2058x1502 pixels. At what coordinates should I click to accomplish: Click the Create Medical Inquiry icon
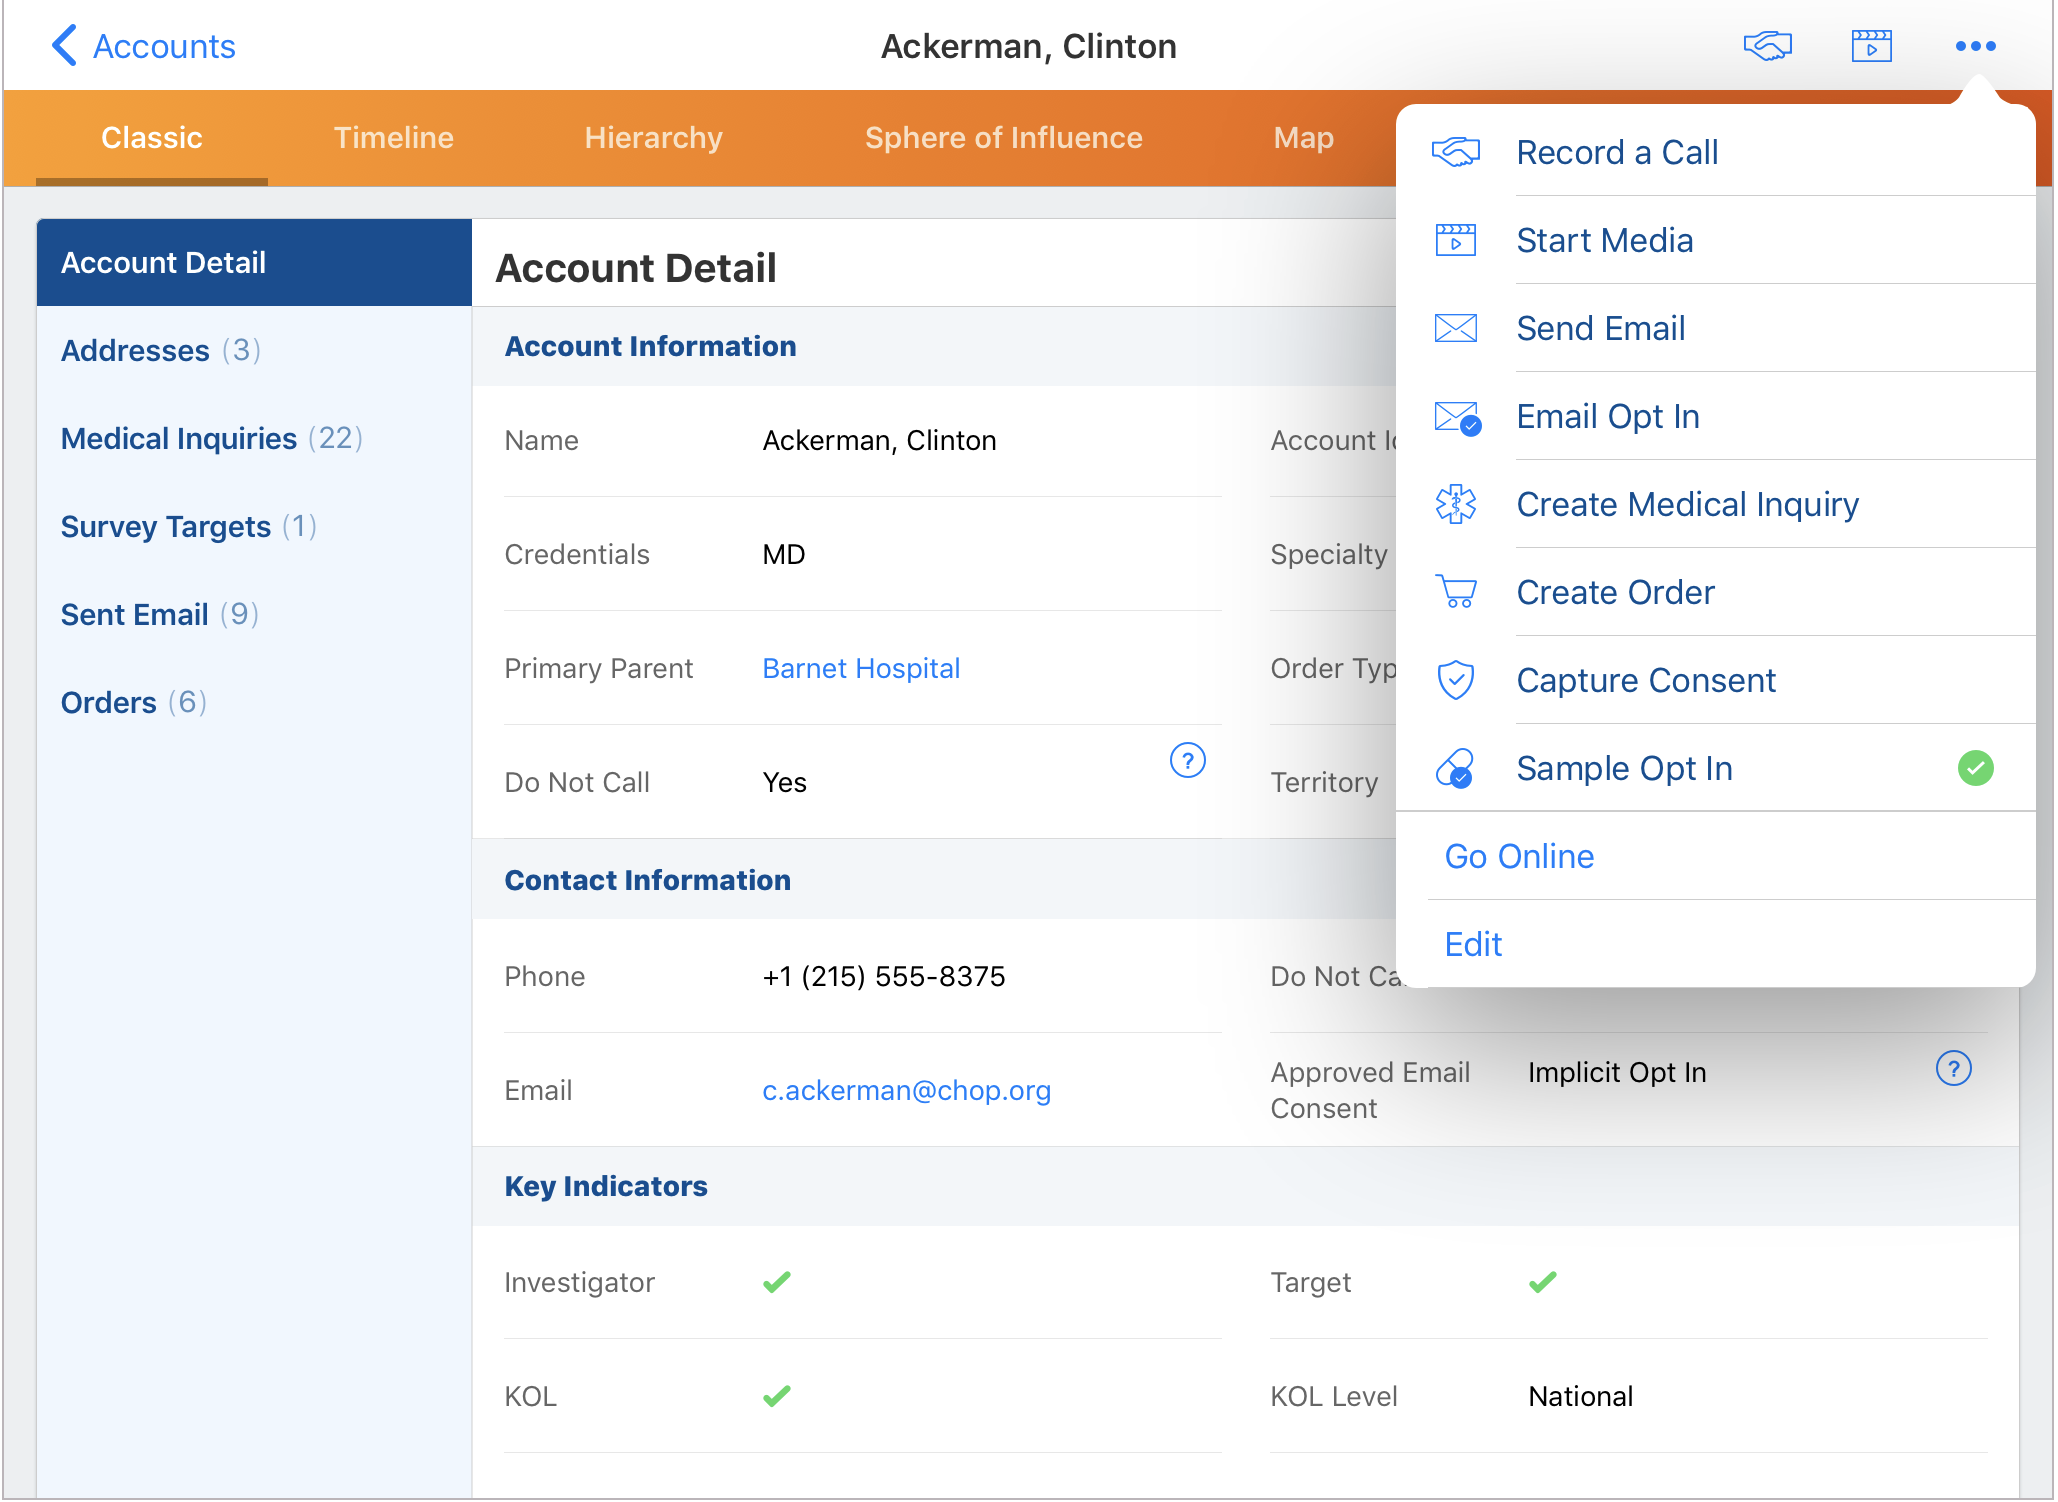click(1455, 504)
